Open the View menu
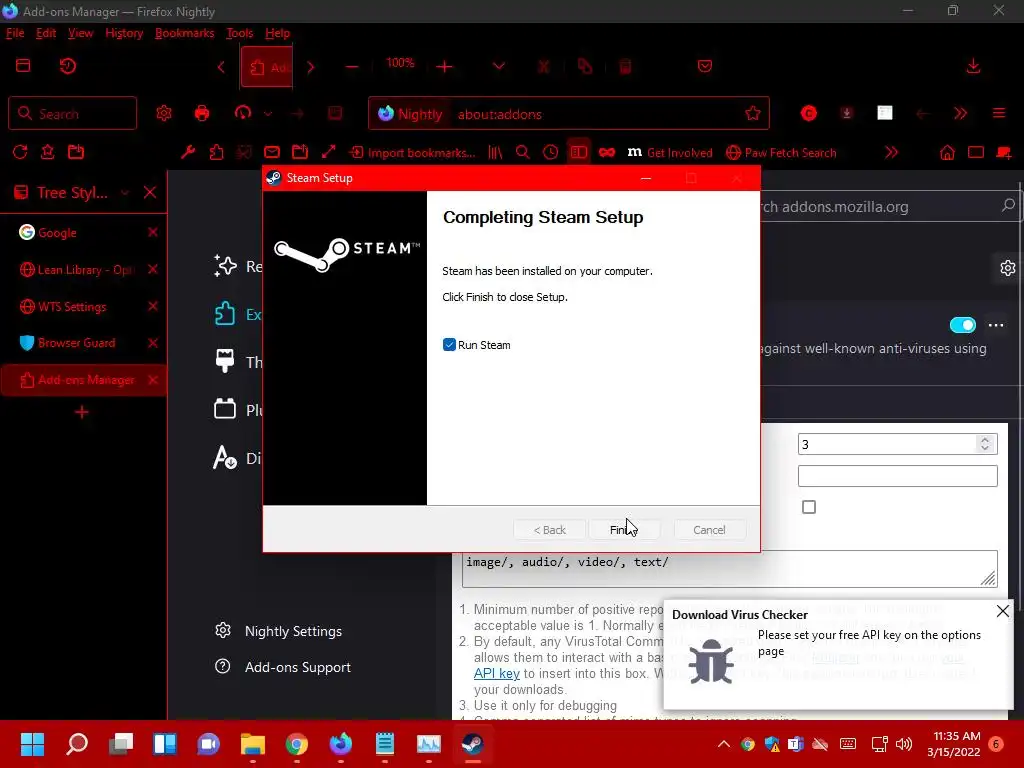This screenshot has height=768, width=1024. (80, 33)
